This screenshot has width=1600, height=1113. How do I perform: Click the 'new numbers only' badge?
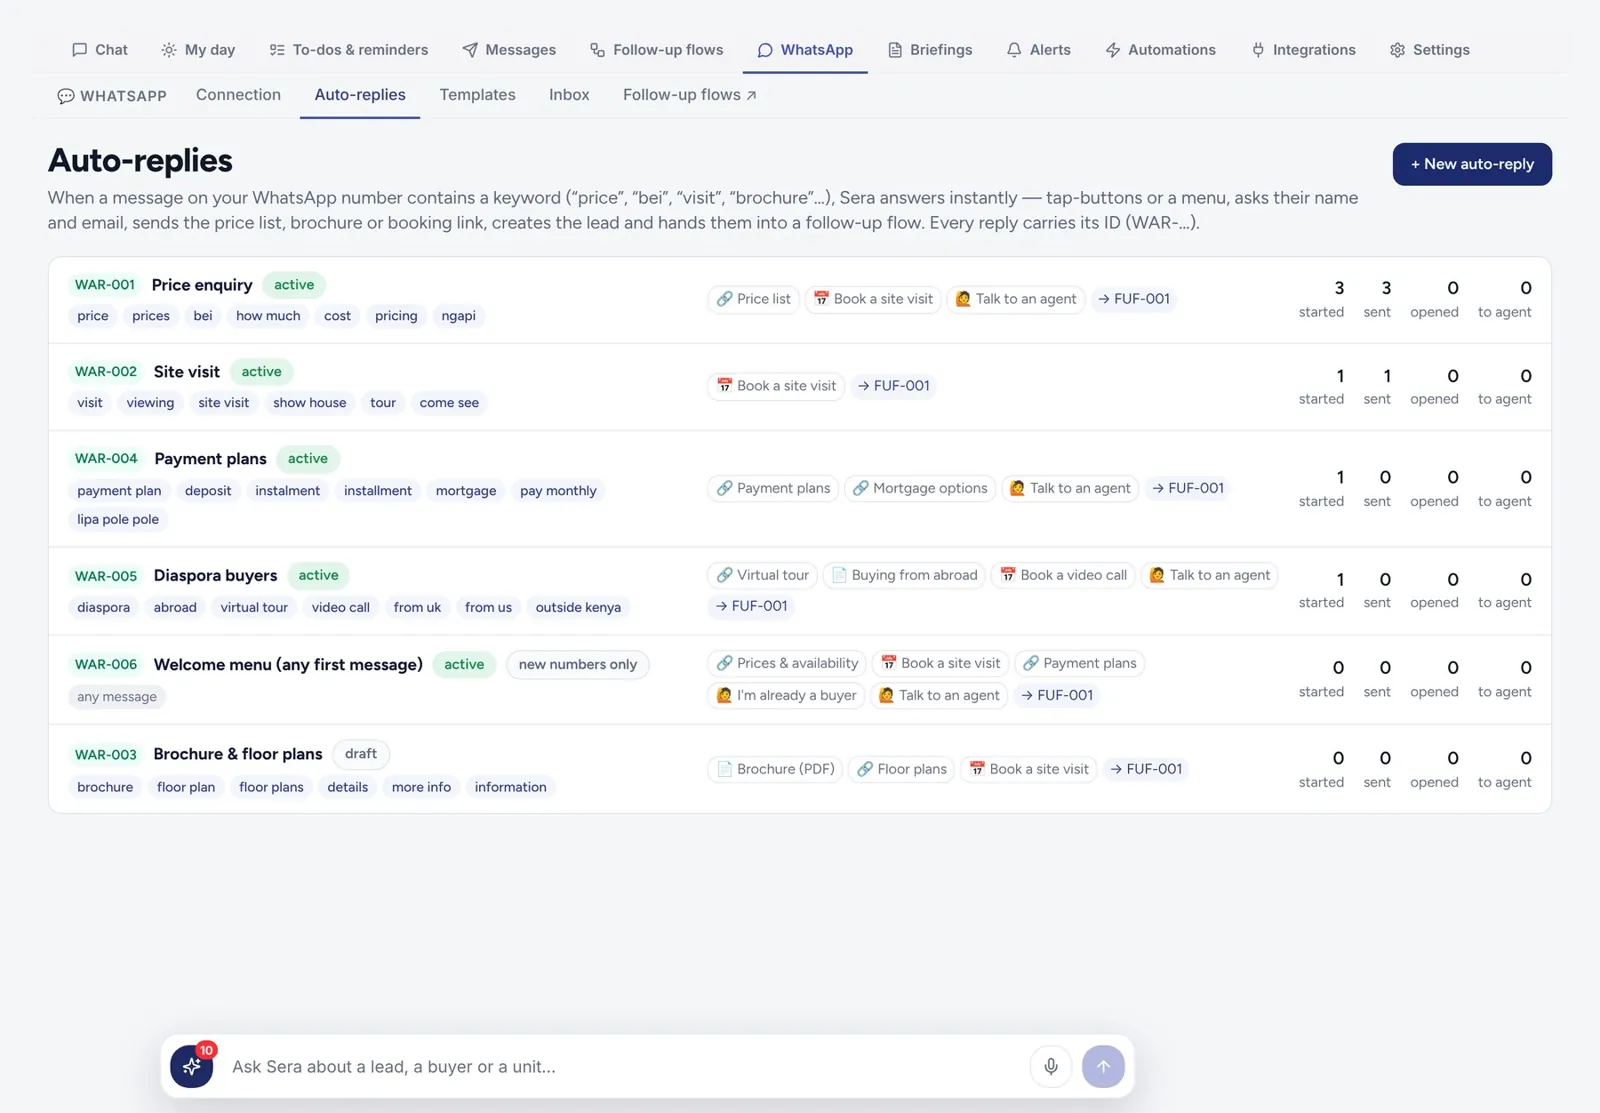pyautogui.click(x=577, y=664)
